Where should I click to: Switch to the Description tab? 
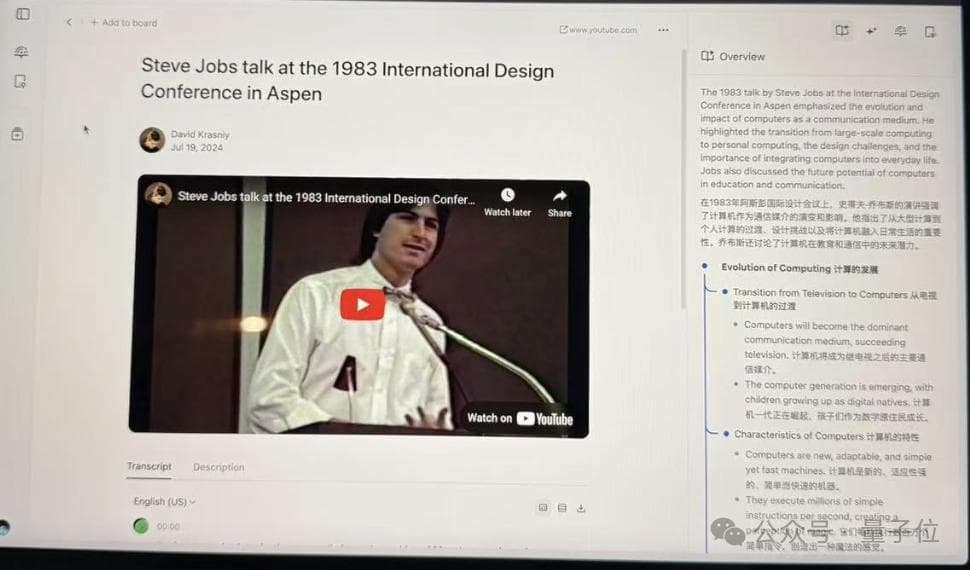218,467
